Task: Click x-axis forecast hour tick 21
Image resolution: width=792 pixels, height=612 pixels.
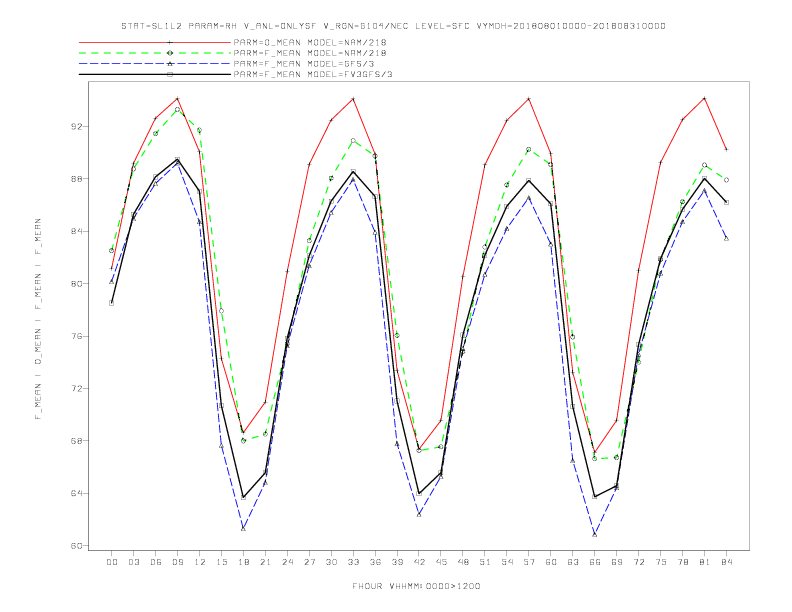Action: [x=266, y=562]
